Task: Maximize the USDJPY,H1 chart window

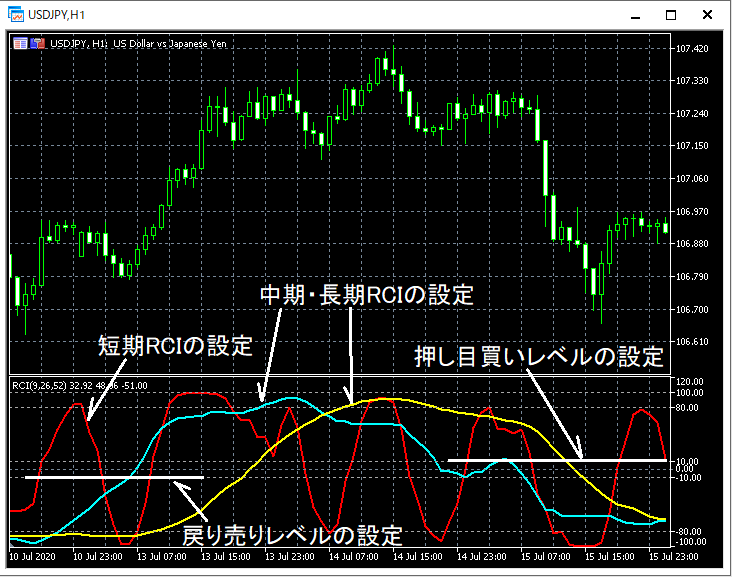Action: click(x=671, y=15)
